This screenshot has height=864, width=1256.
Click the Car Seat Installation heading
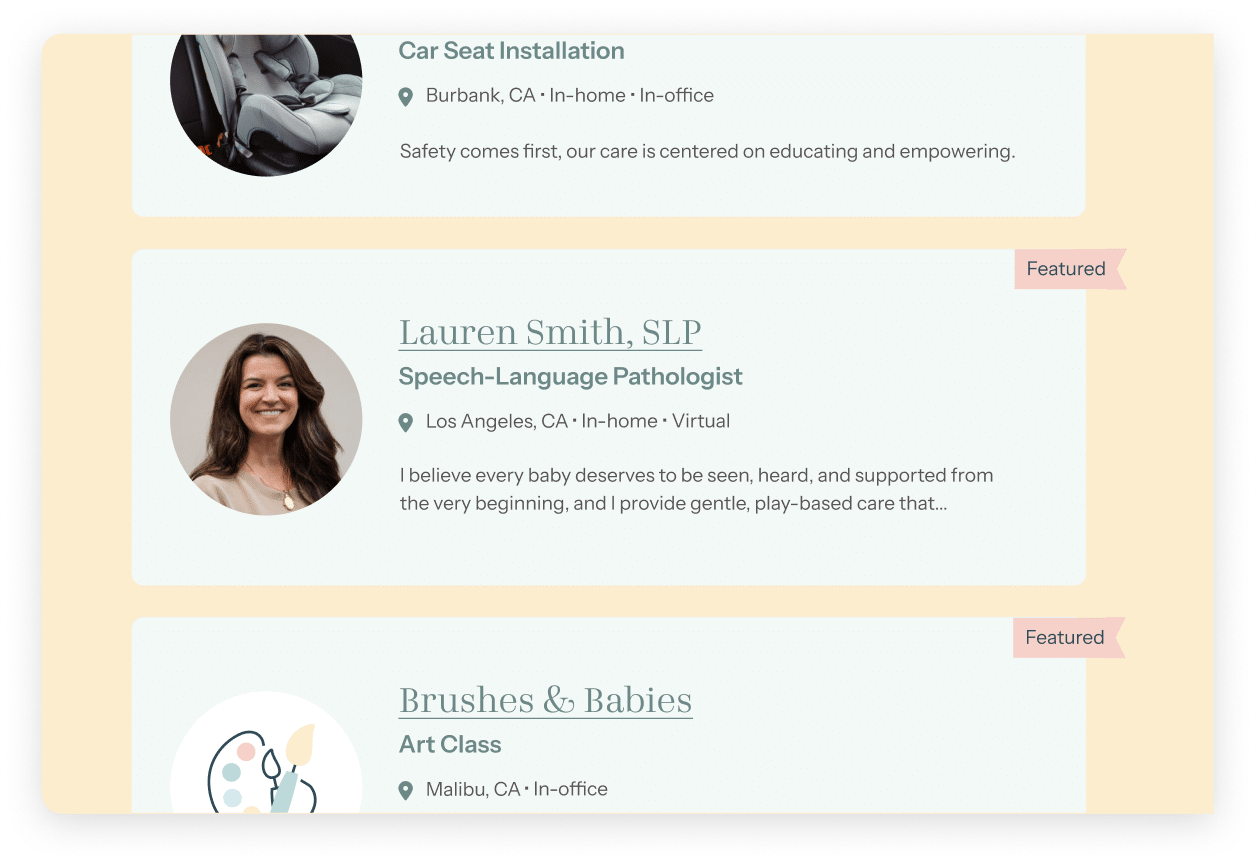[511, 51]
